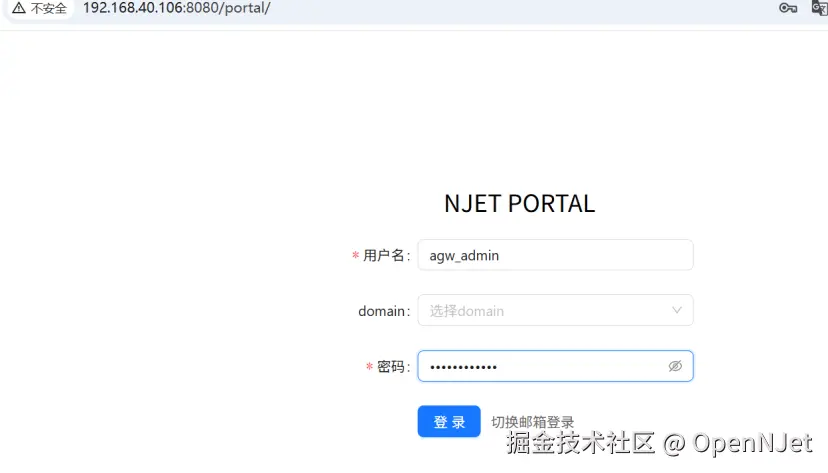Open the saved password key icon
The height and width of the screenshot is (473, 828).
point(788,8)
